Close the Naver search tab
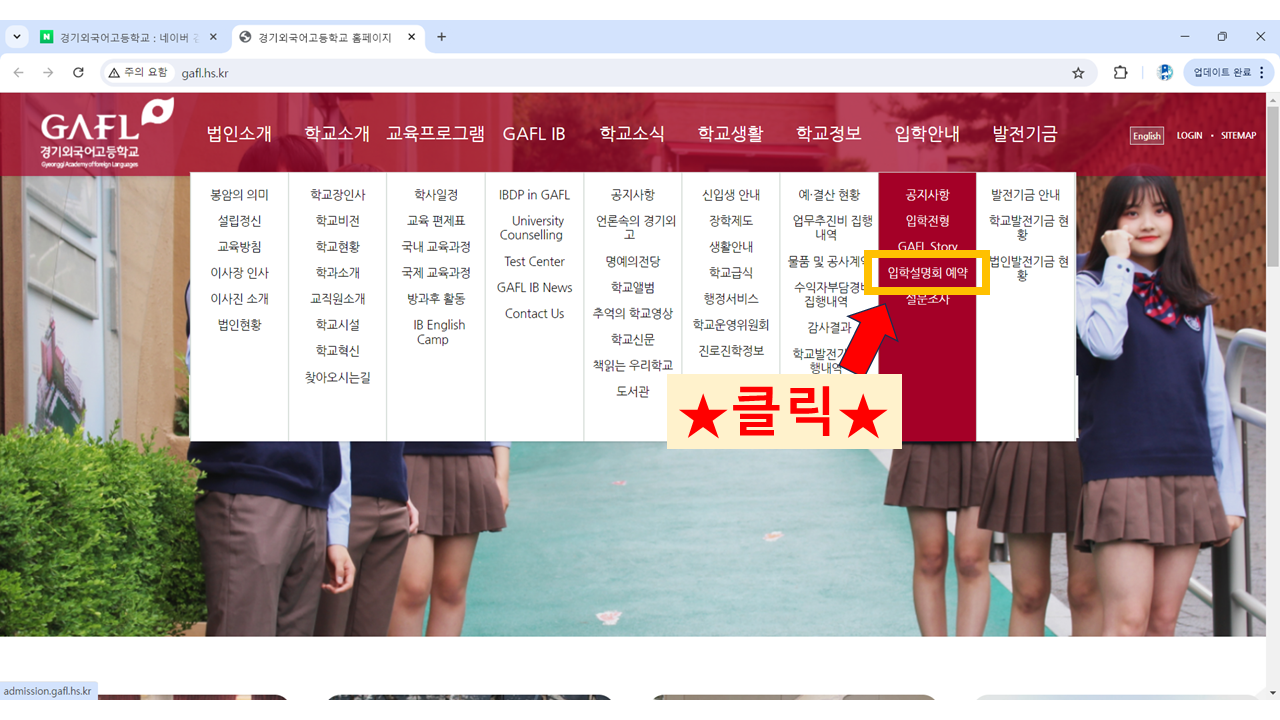The height and width of the screenshot is (720, 1280). point(213,37)
